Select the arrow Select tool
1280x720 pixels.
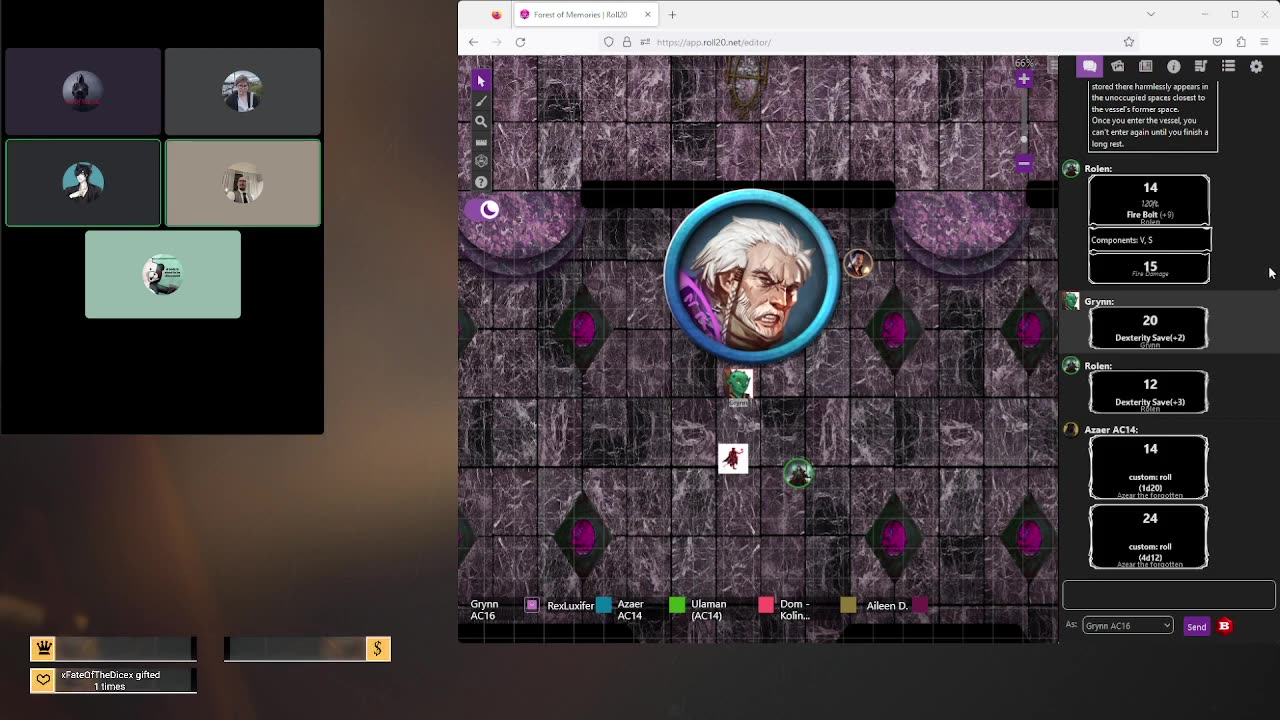[481, 81]
